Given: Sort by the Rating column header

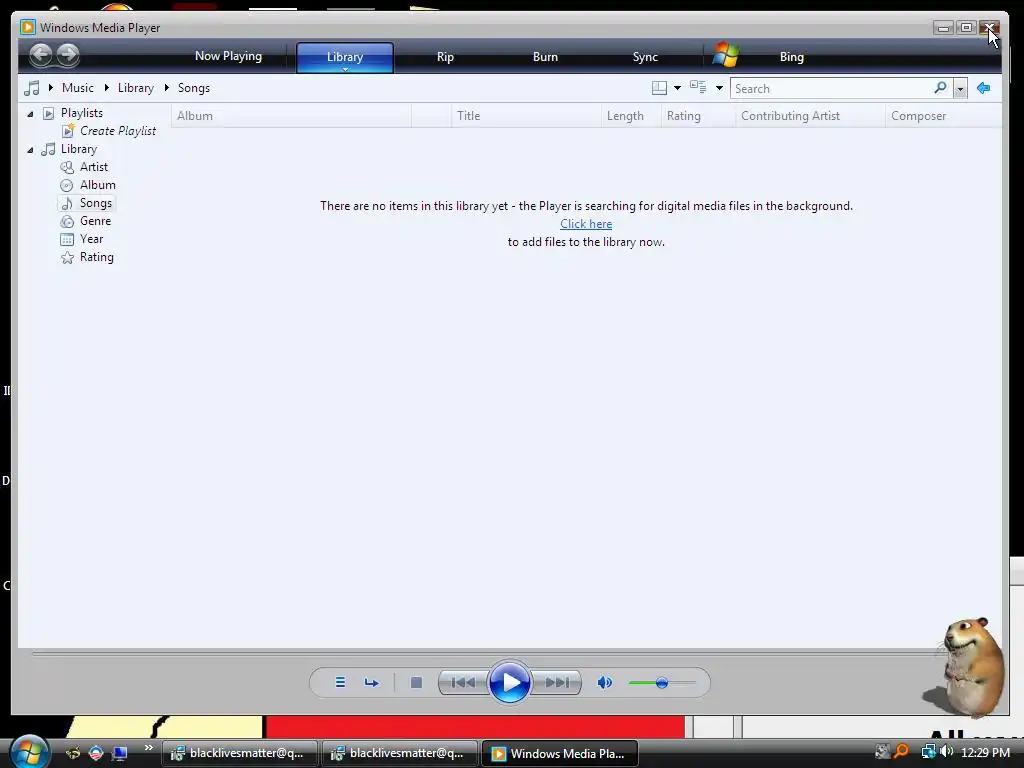Looking at the screenshot, I should tap(698, 116).
